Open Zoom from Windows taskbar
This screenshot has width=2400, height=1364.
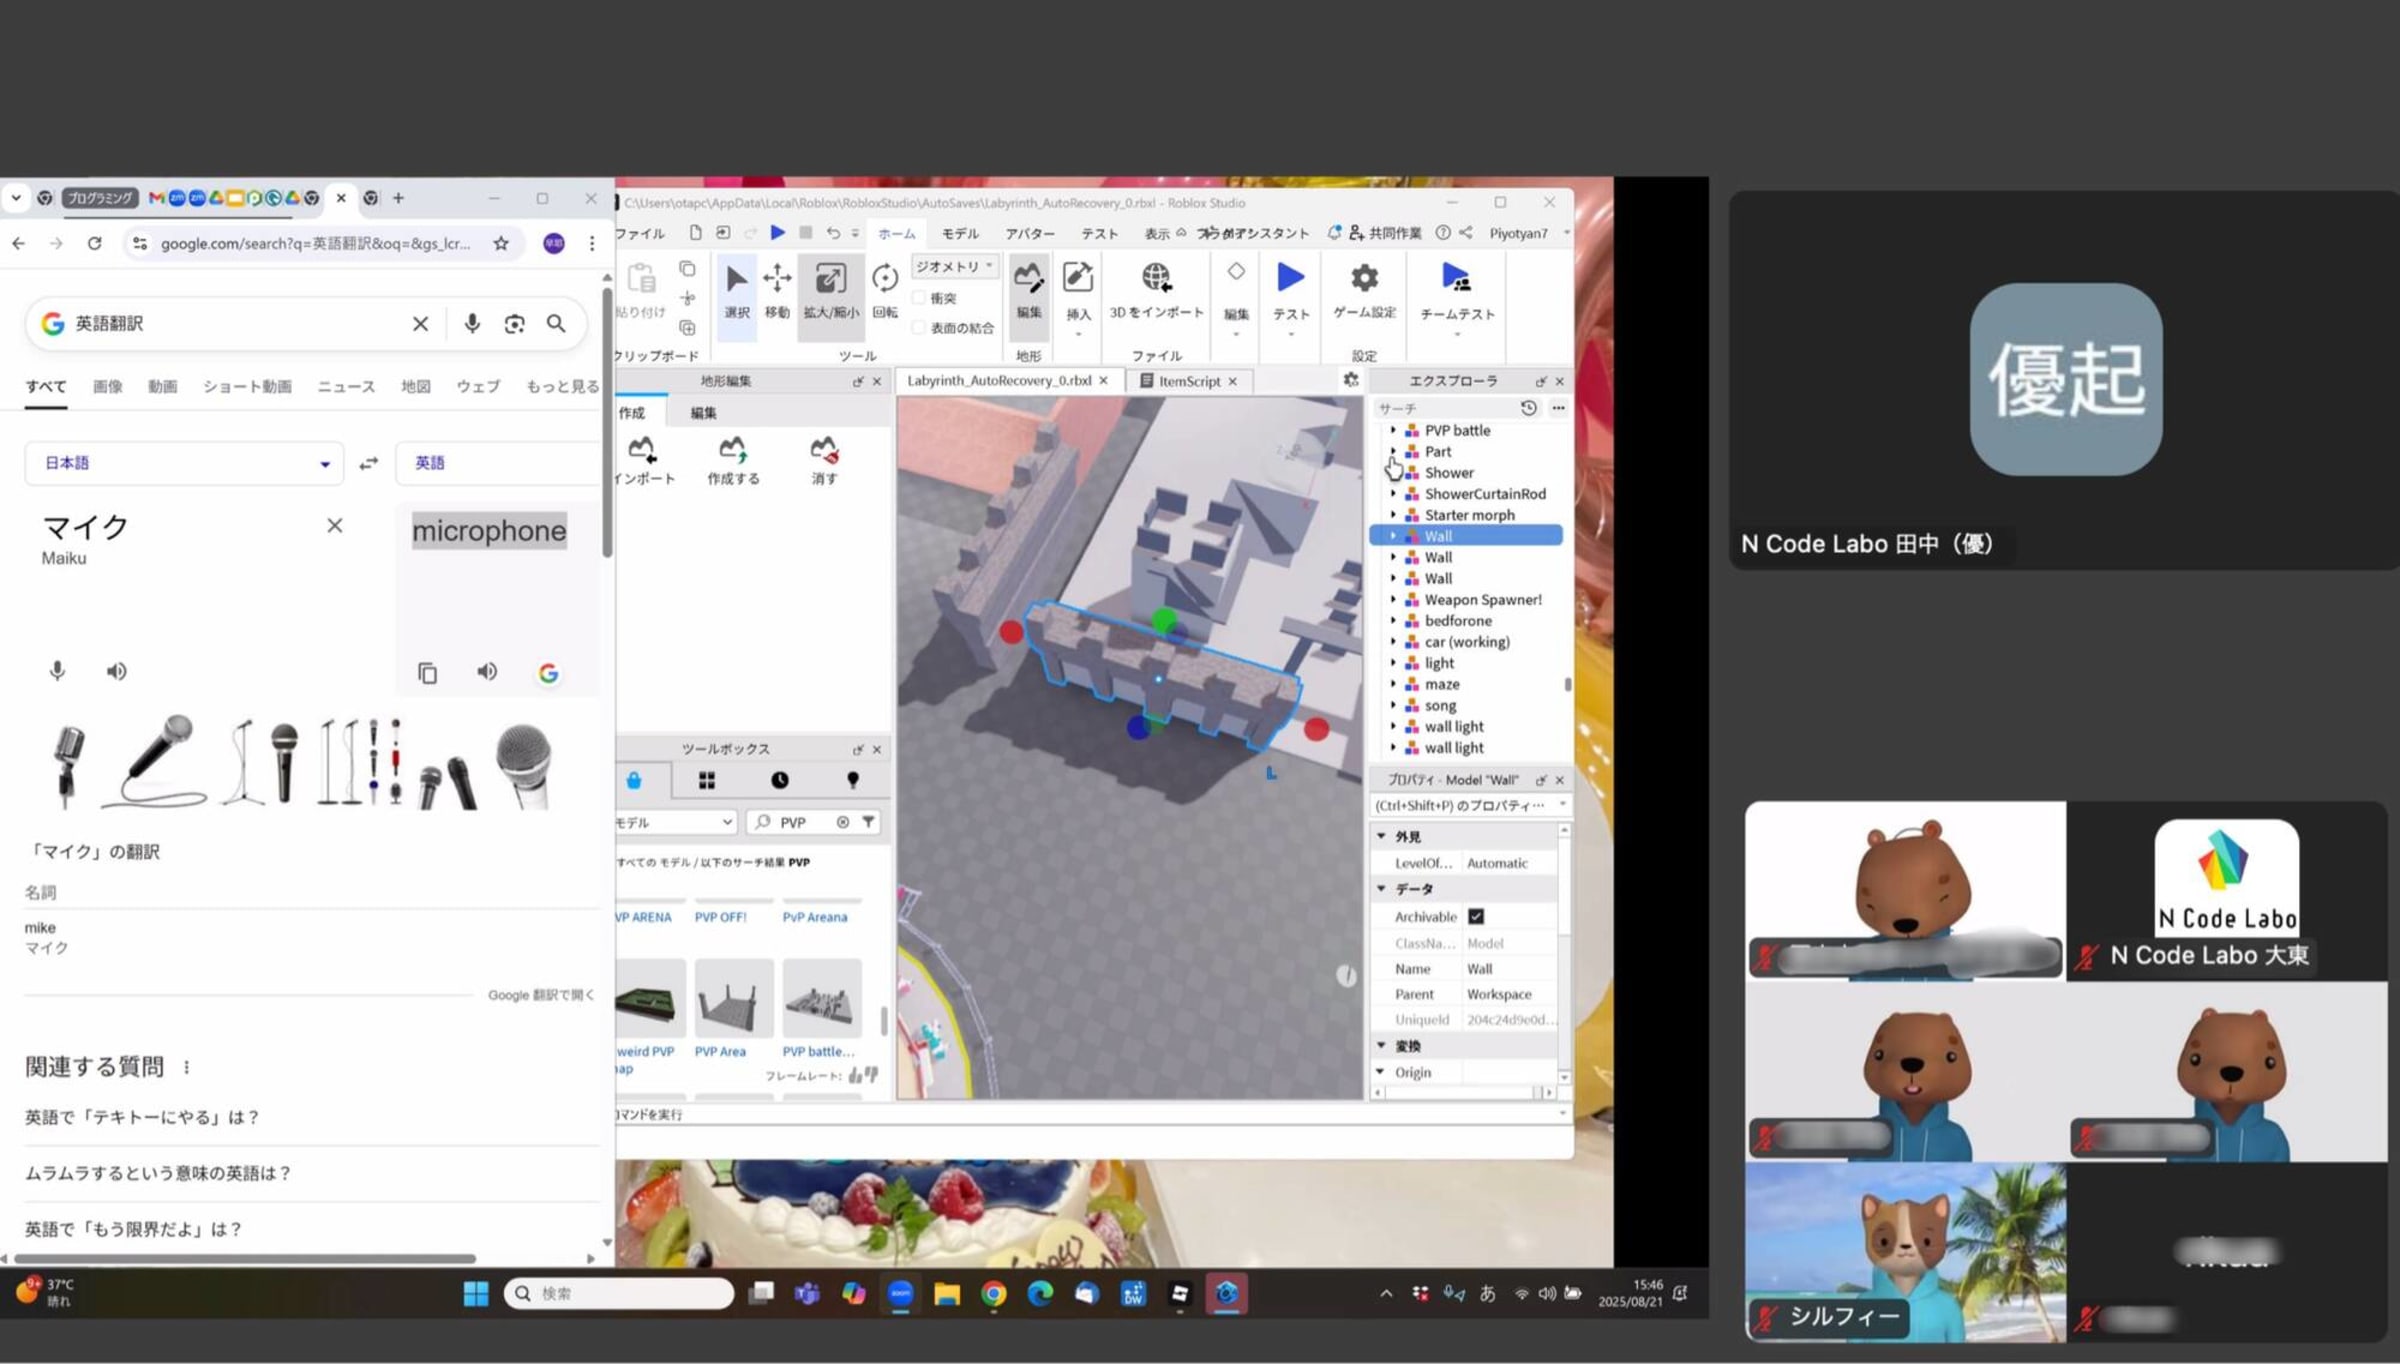[900, 1293]
